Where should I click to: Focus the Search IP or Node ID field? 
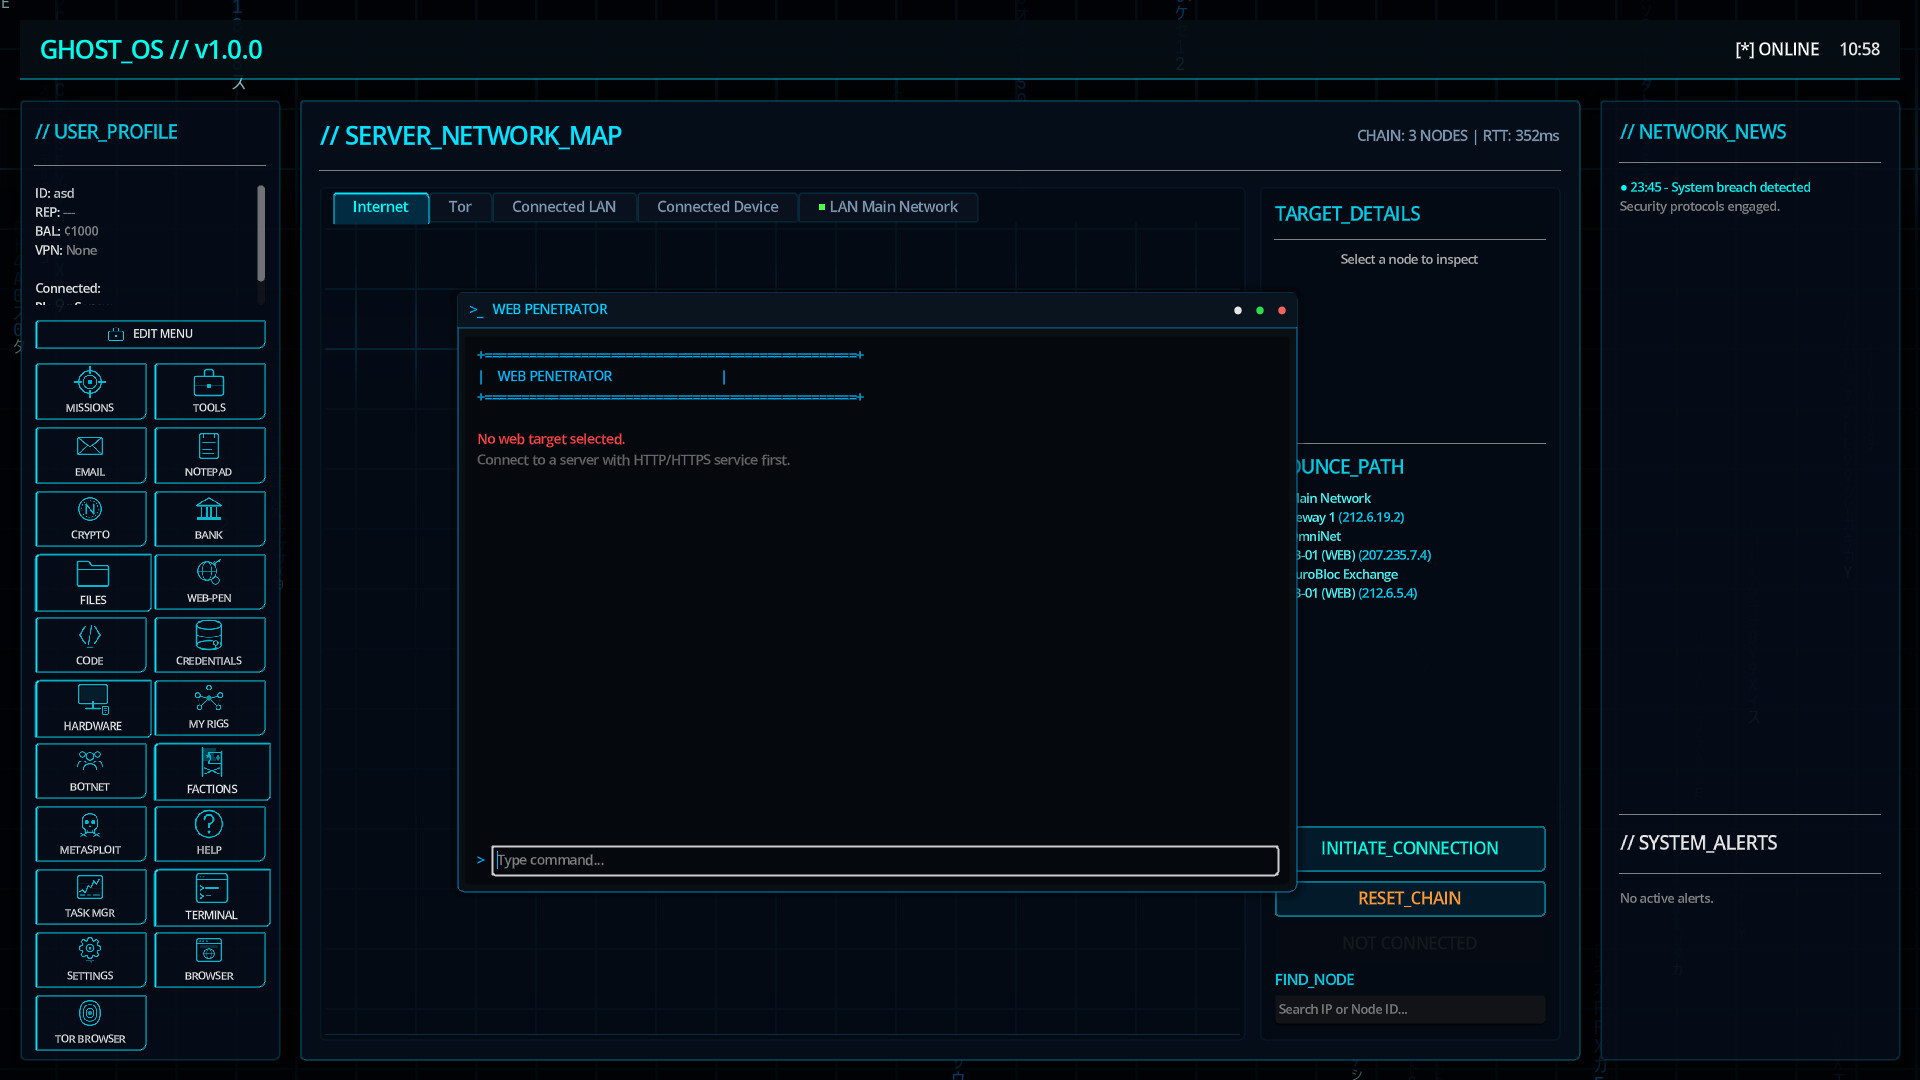[x=1409, y=1009]
